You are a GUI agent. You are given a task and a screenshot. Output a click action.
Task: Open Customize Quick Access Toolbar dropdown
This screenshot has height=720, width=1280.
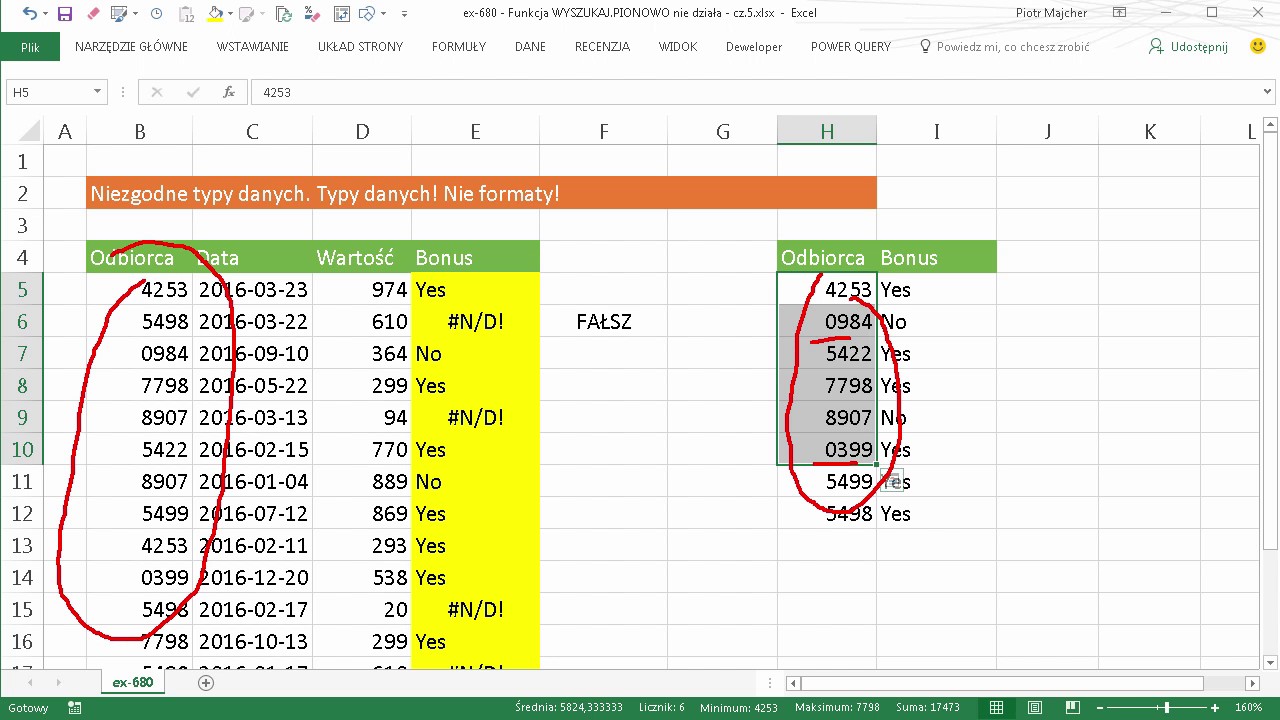pyautogui.click(x=404, y=14)
